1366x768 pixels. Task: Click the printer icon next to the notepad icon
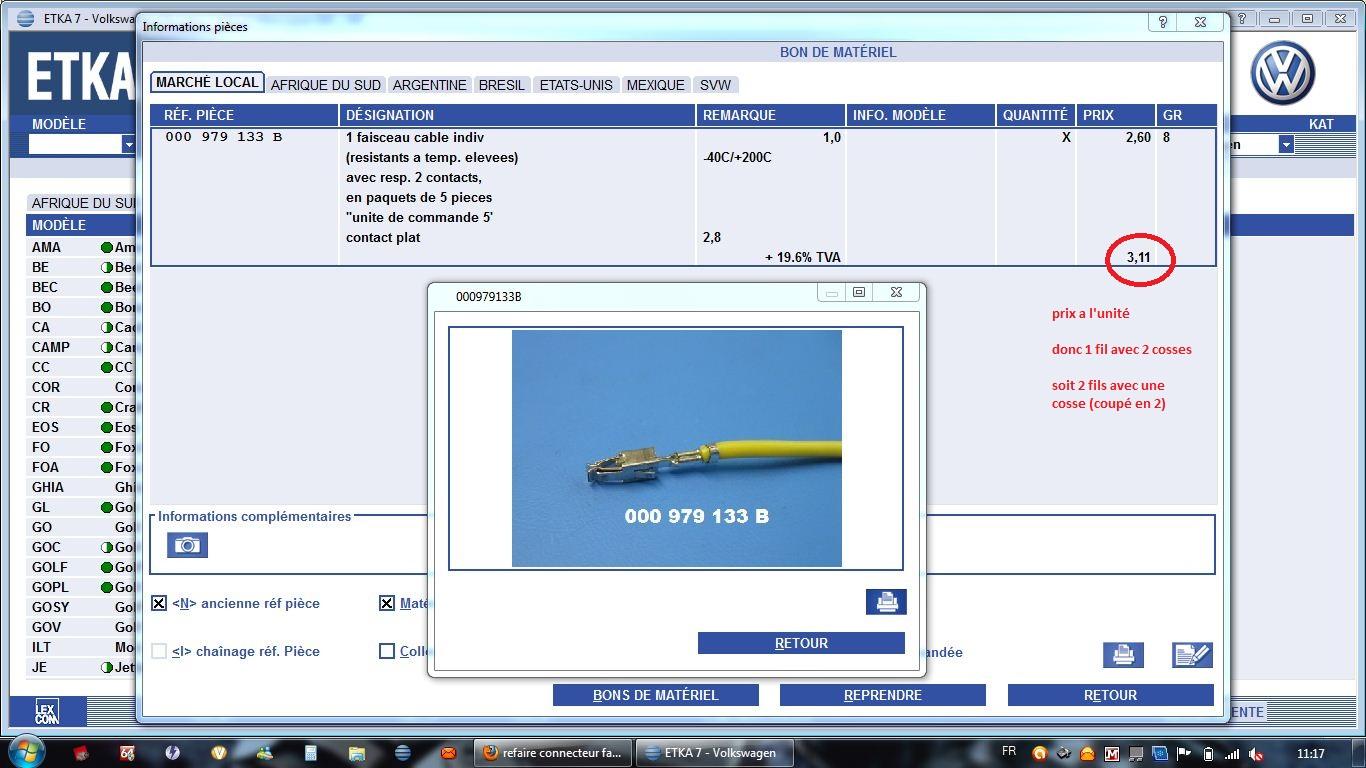tap(1123, 655)
